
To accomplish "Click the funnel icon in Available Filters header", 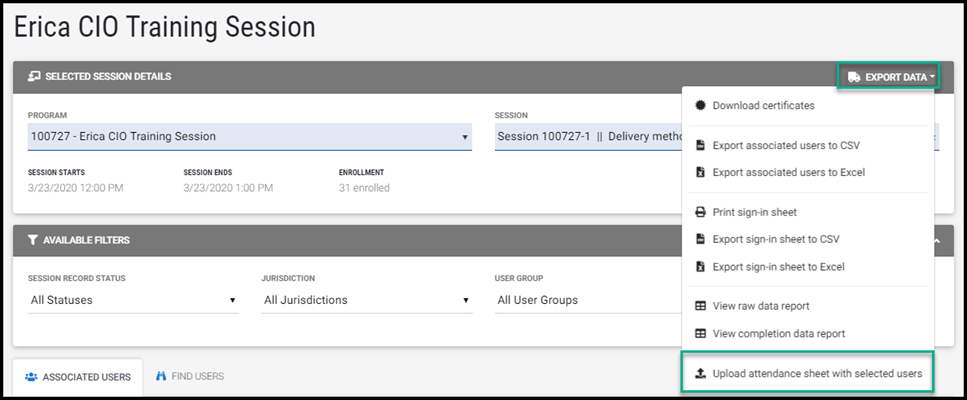I will [x=33, y=240].
